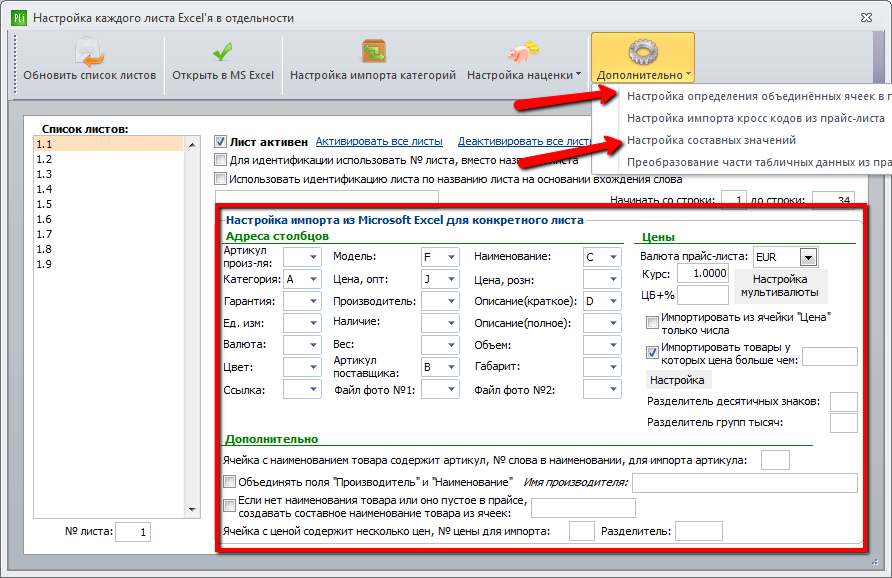
Task: Open Настройка импорта категорий box icon
Action: pos(373,51)
